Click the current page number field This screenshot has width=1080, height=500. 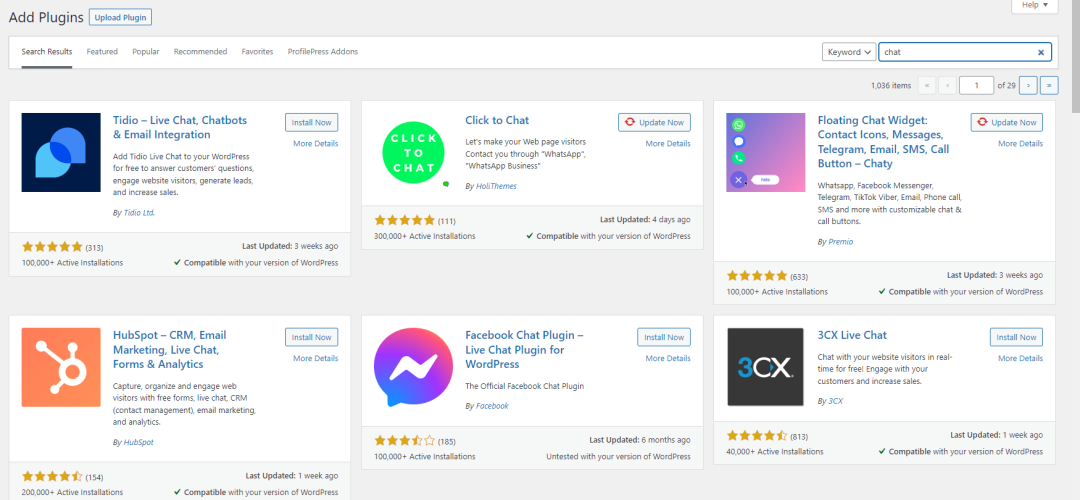(976, 85)
